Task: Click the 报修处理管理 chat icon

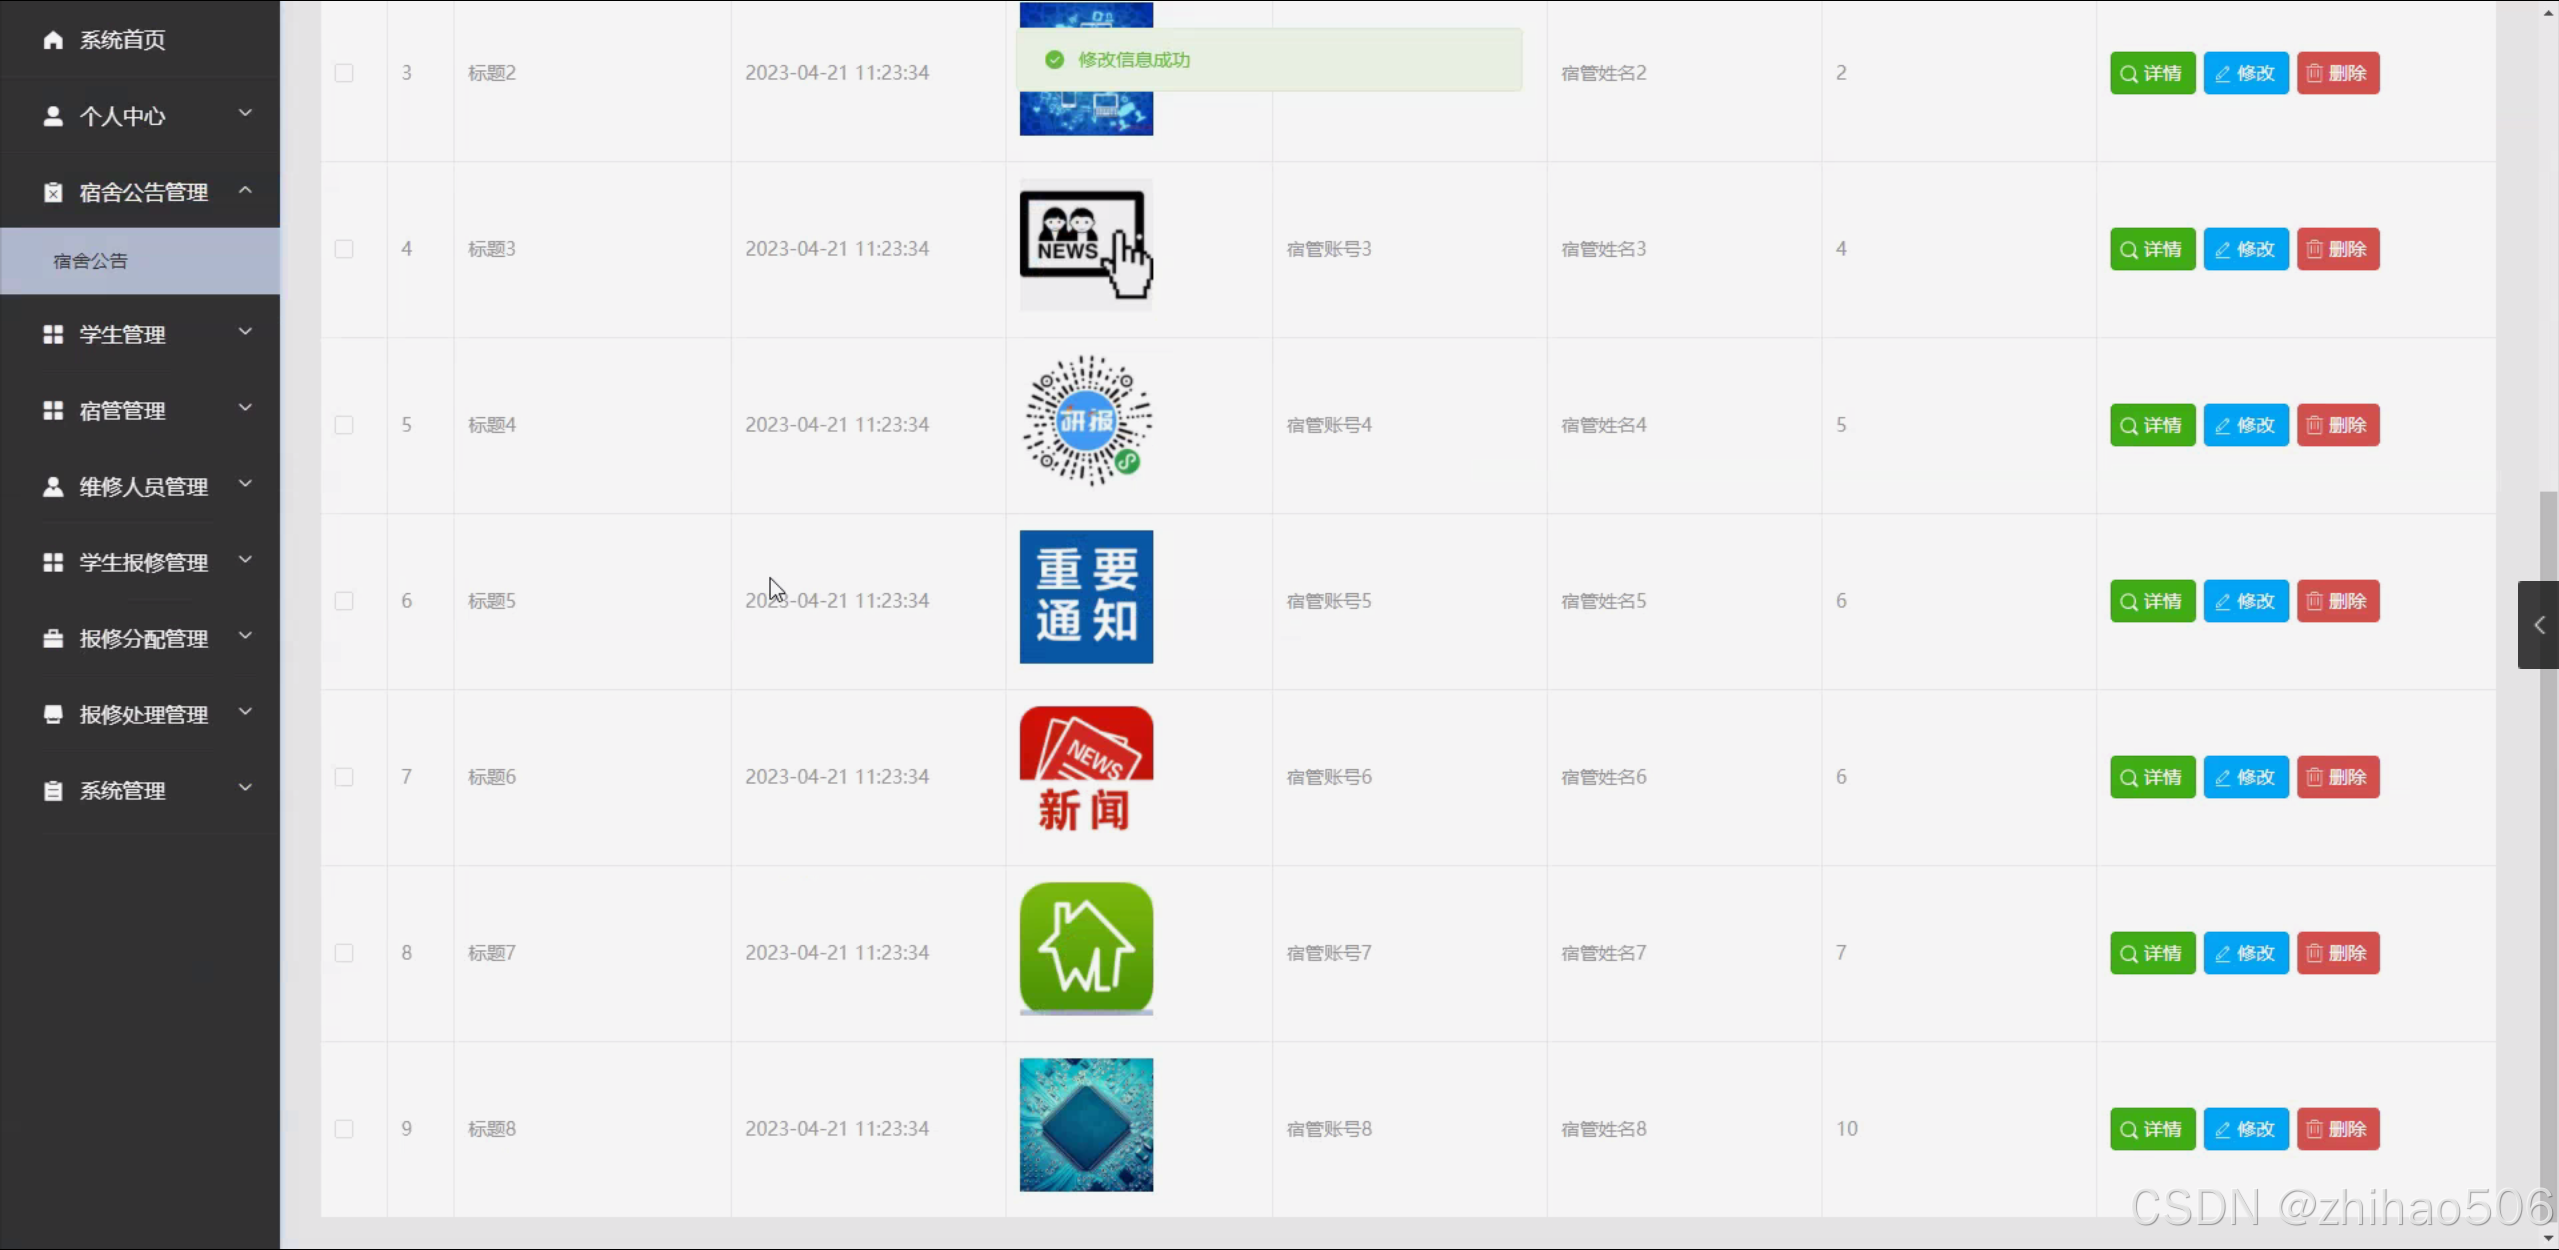Action: click(x=53, y=714)
